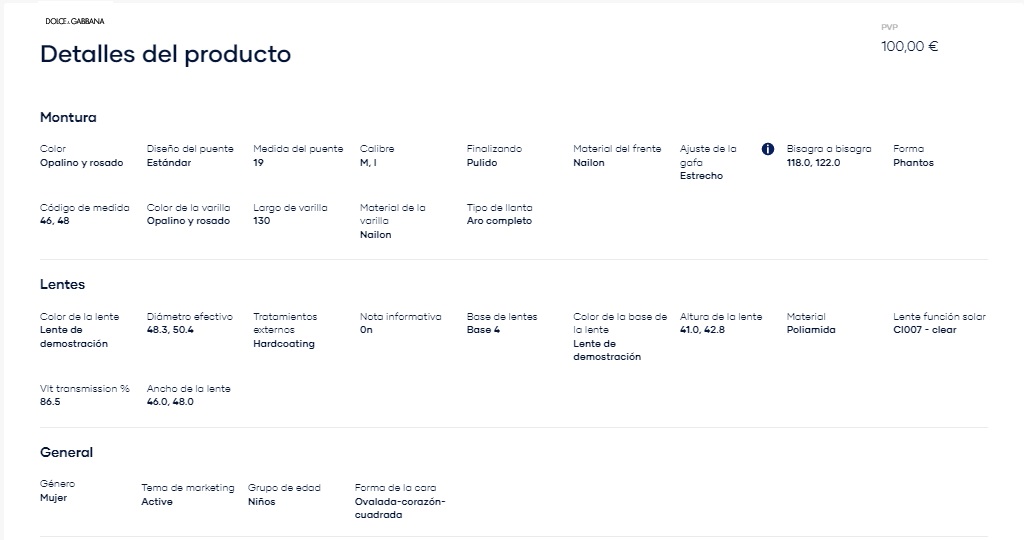Click the Cl007 - clear lens function value
Screen dimensions: 1024x540
click(x=924, y=330)
